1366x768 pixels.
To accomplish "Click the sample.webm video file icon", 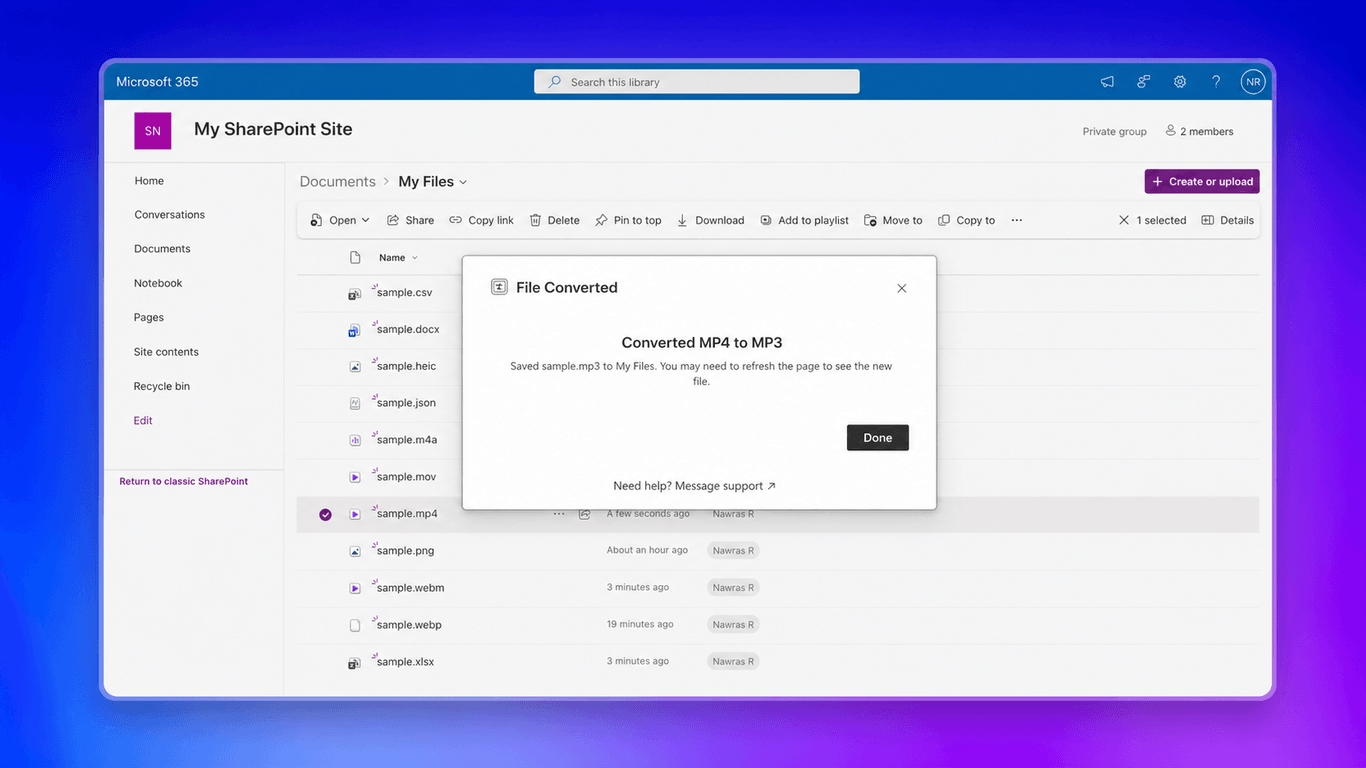I will point(354,588).
